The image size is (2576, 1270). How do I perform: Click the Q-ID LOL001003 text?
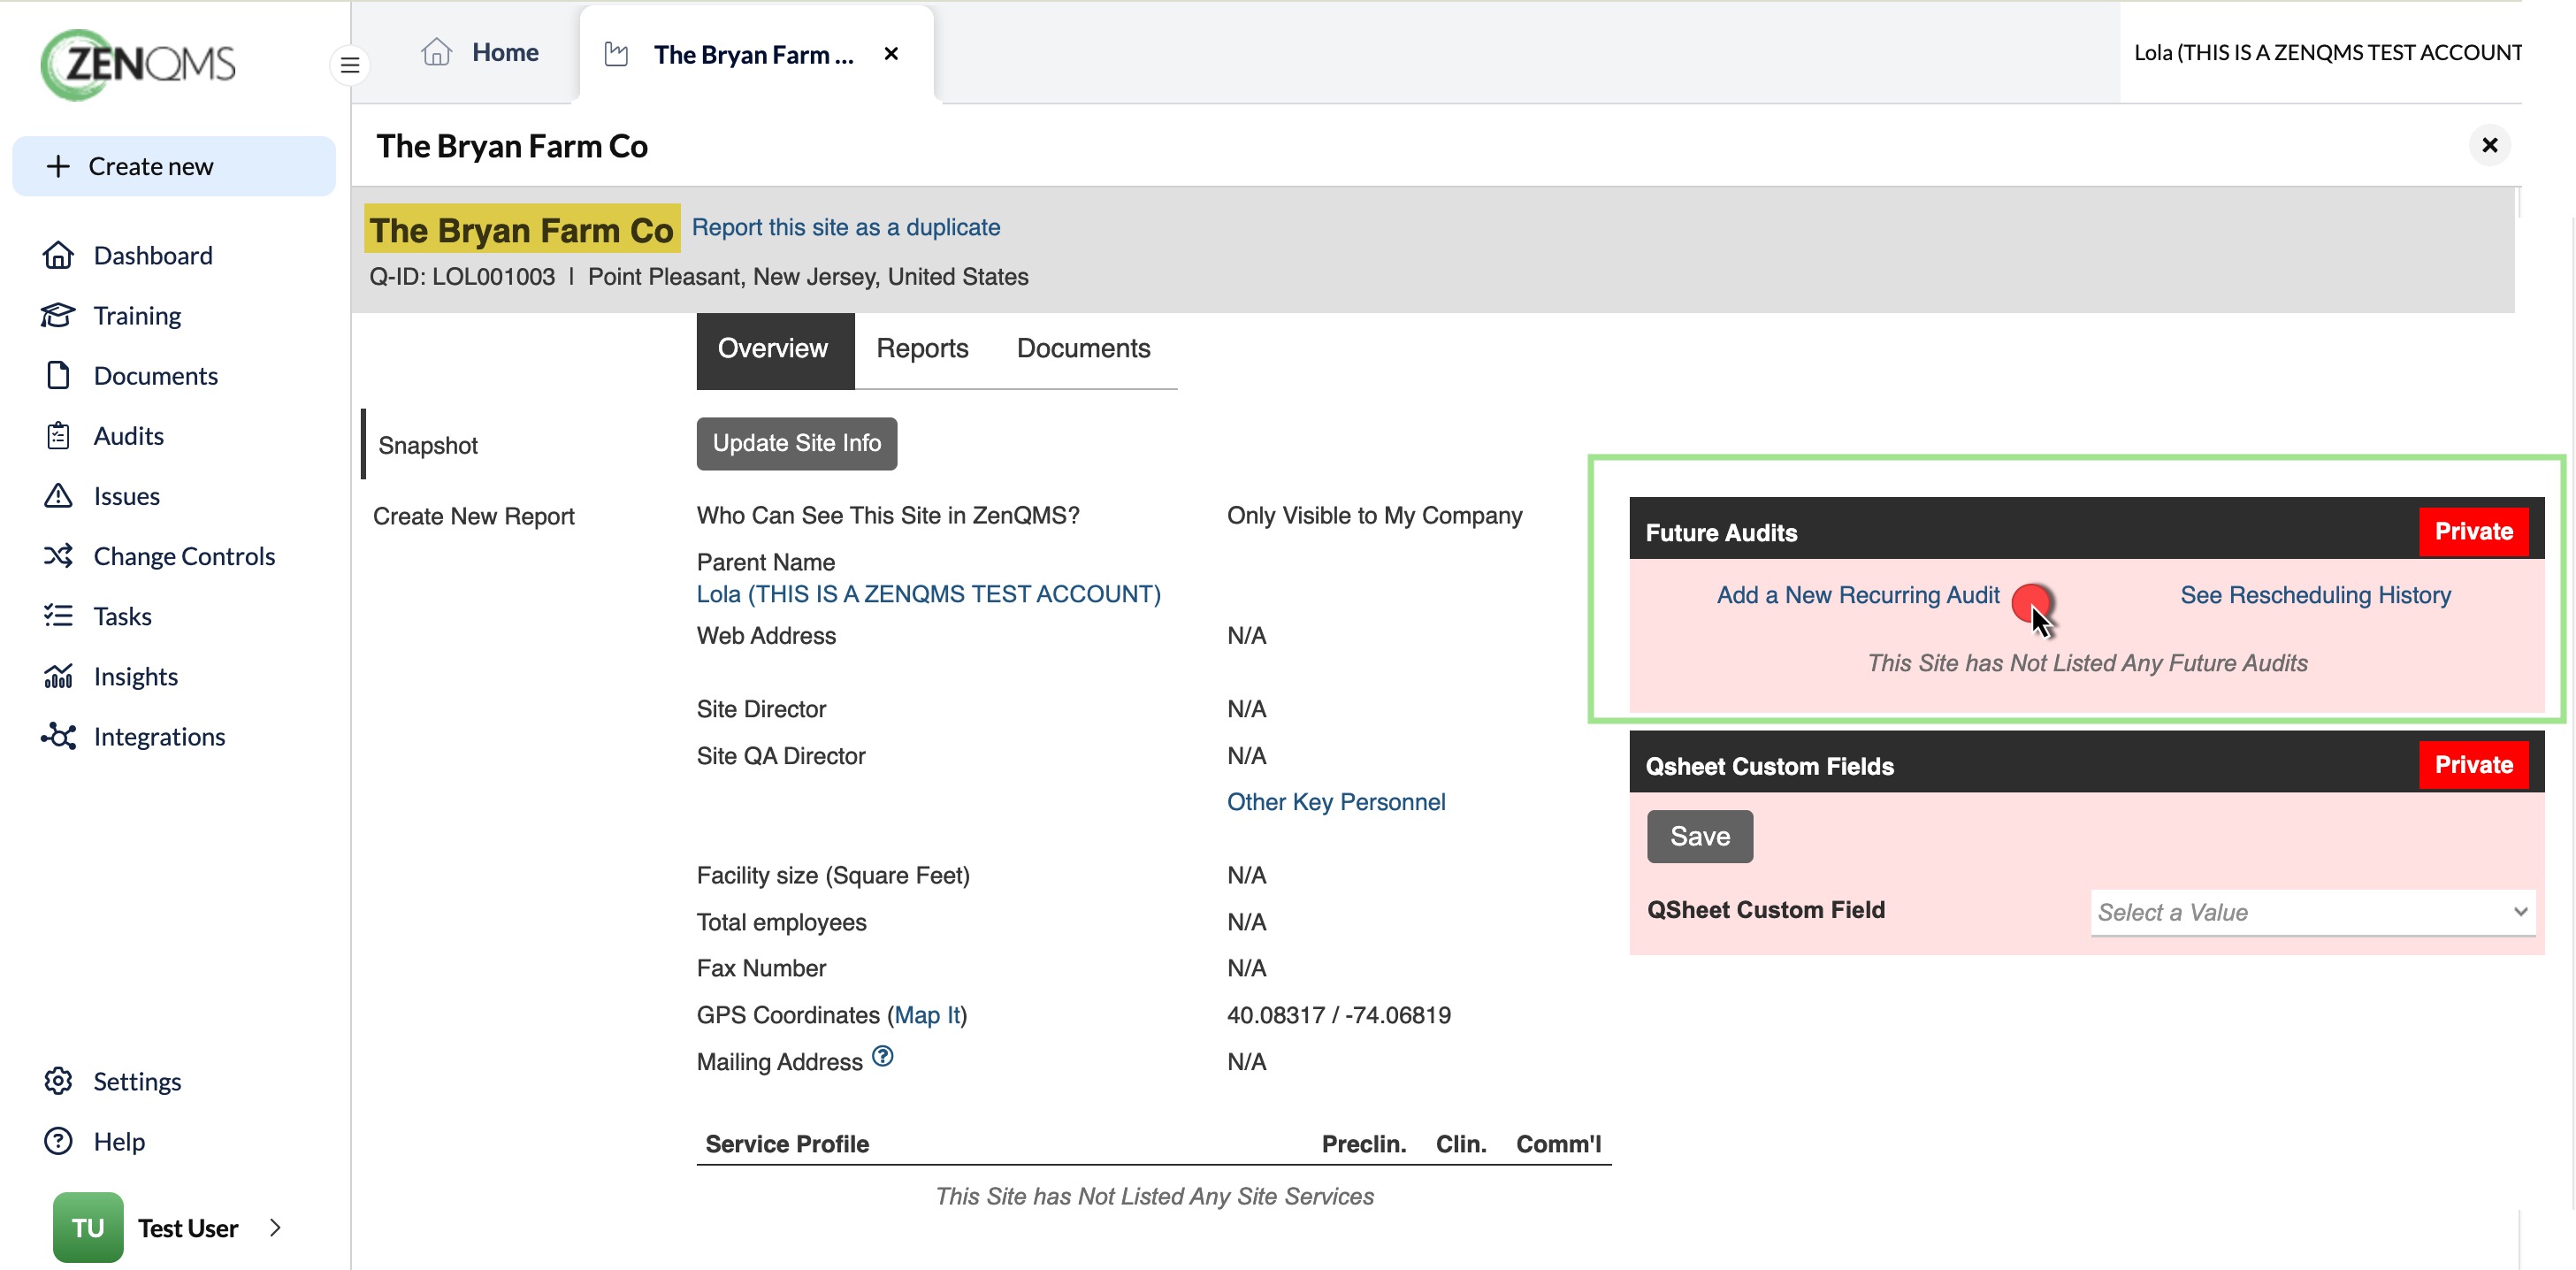click(462, 276)
